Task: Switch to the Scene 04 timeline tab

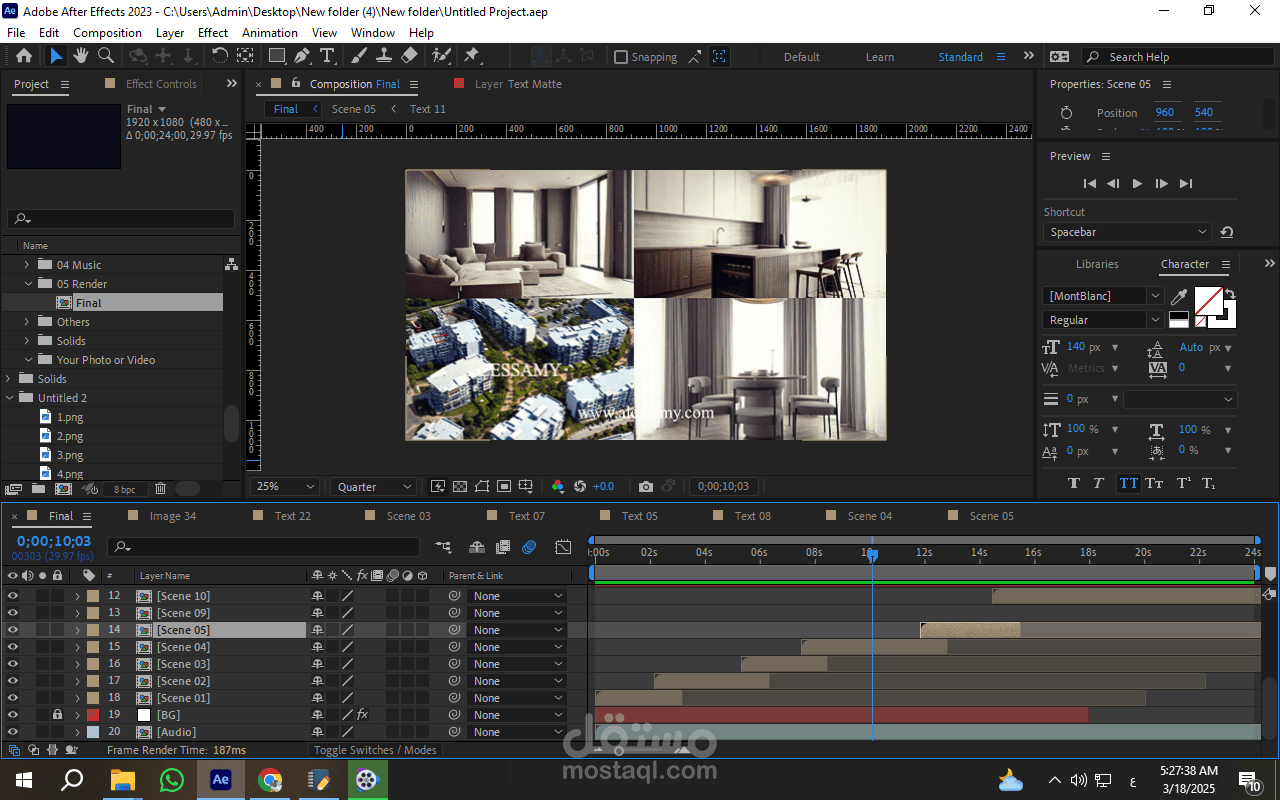Action: [x=869, y=516]
